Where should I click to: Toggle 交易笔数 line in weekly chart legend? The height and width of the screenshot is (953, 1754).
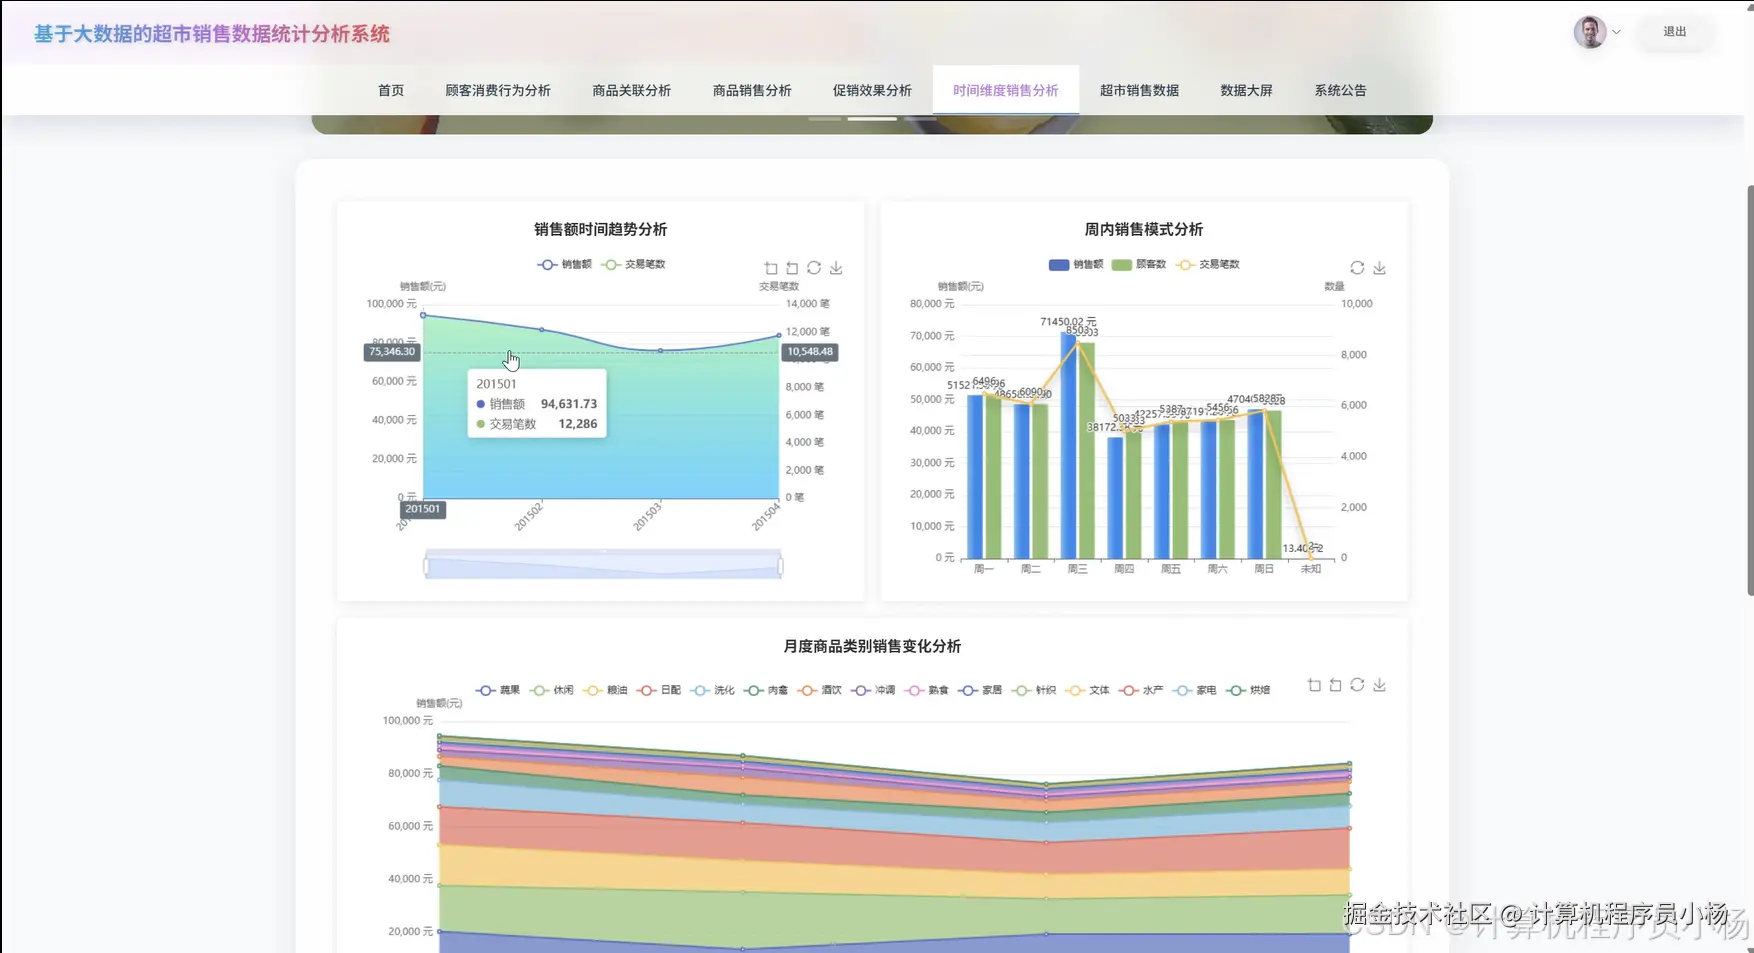point(1208,264)
